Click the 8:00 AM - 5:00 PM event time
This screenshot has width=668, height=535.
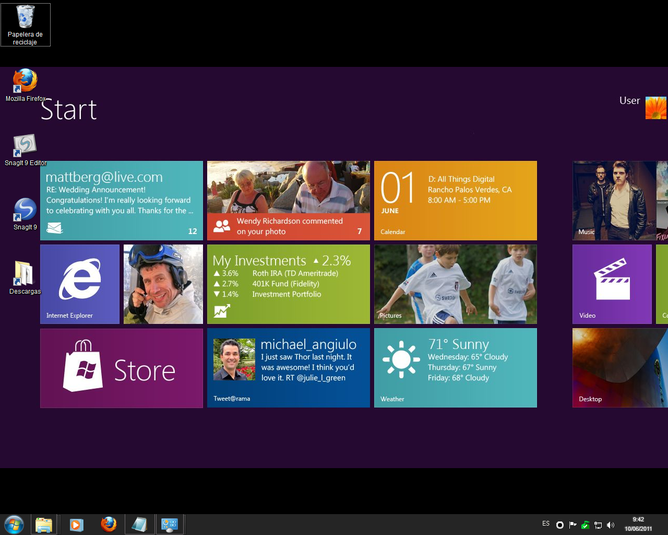[x=459, y=200]
